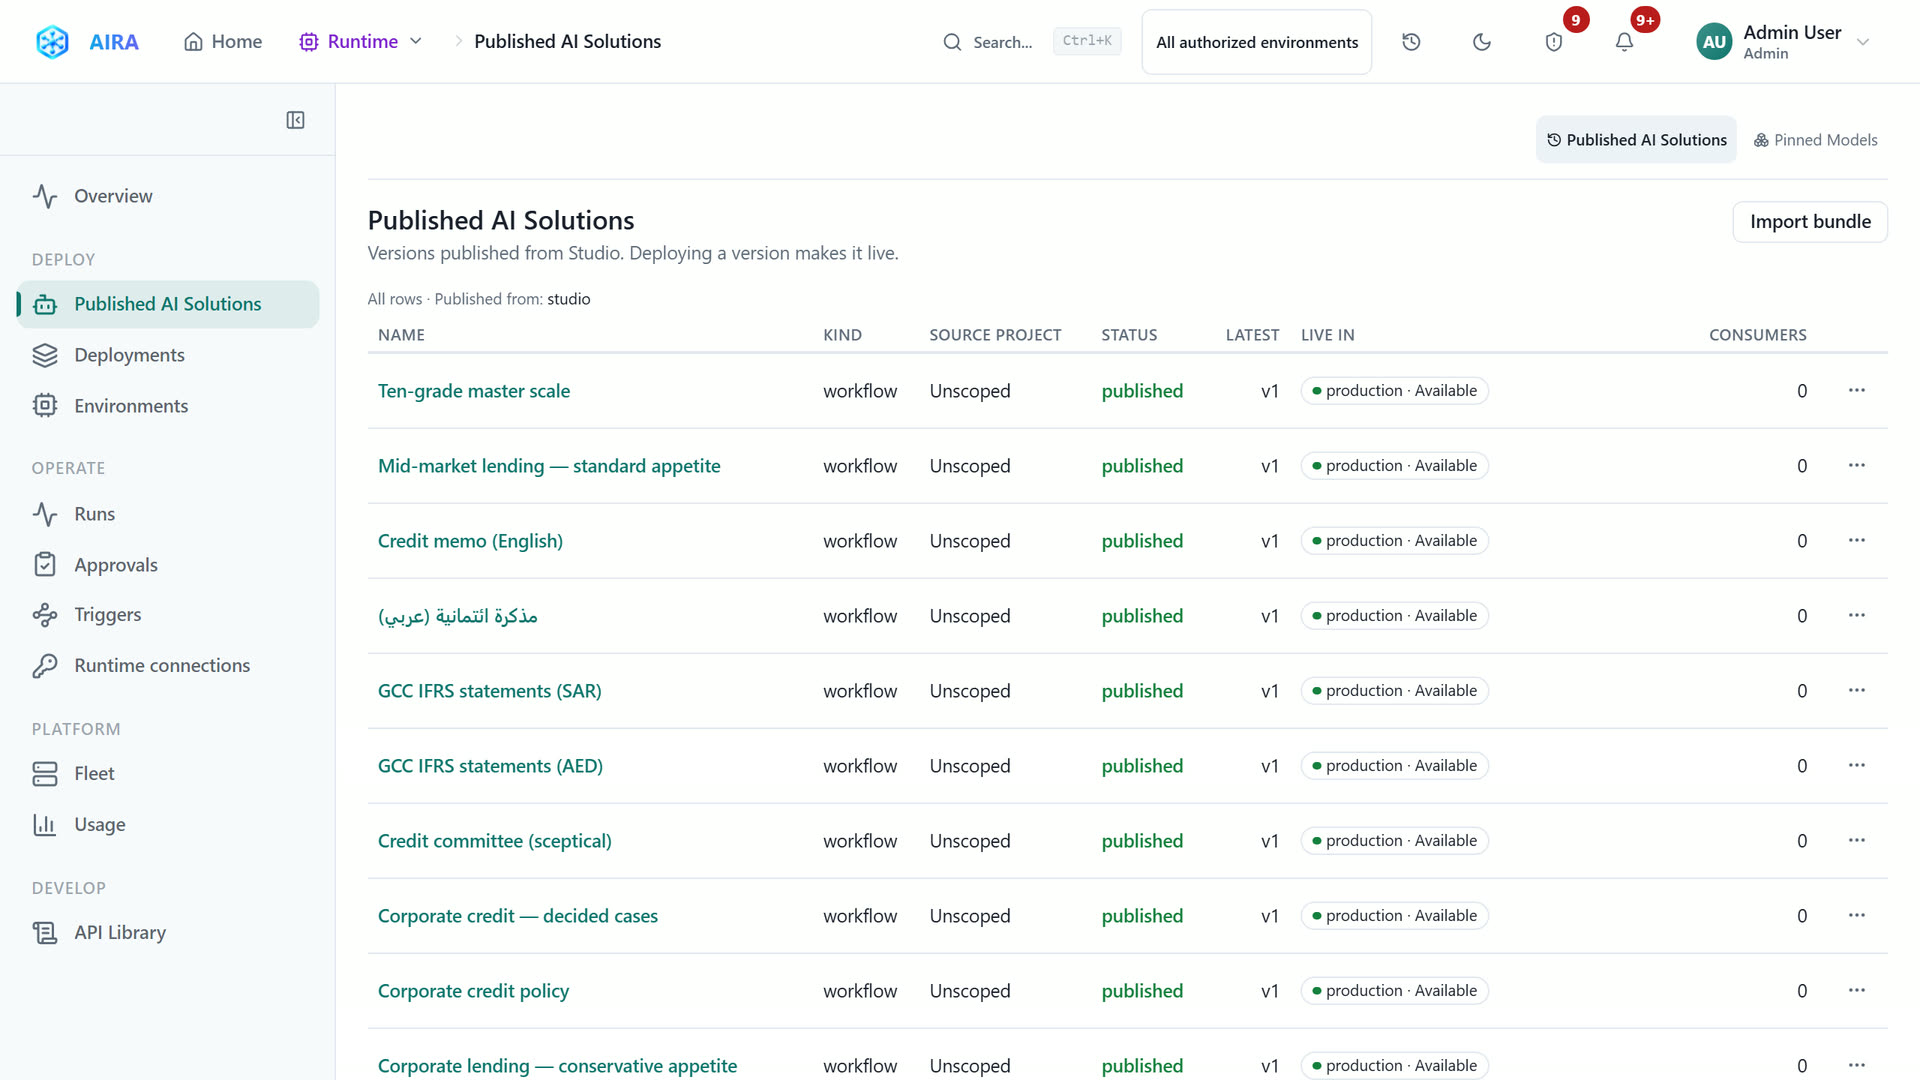
Task: Open row actions for Corporate credit — decided cases
Action: pyautogui.click(x=1857, y=915)
